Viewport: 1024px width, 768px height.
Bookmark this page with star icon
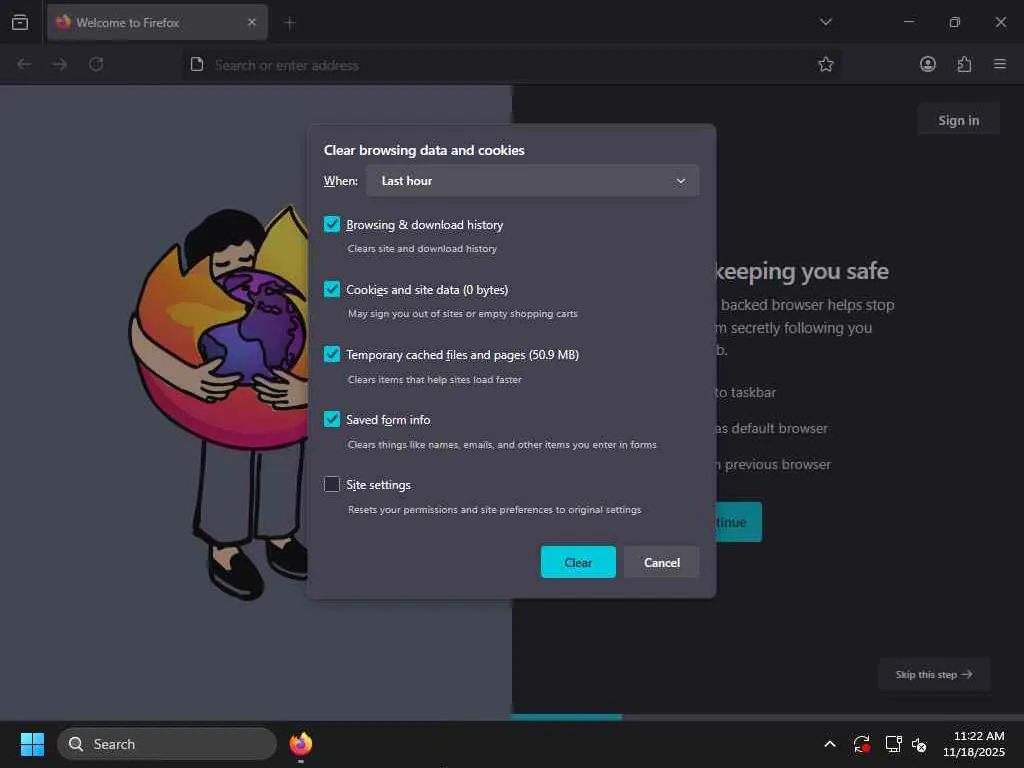coord(825,64)
